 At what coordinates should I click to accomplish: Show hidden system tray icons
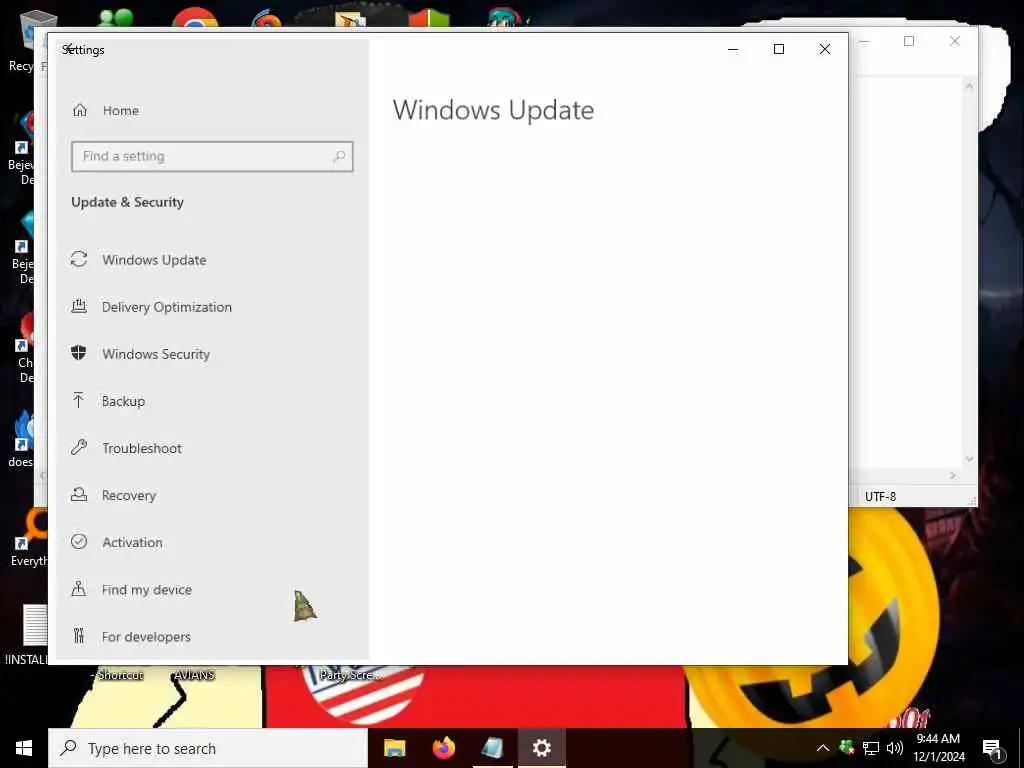[823, 748]
